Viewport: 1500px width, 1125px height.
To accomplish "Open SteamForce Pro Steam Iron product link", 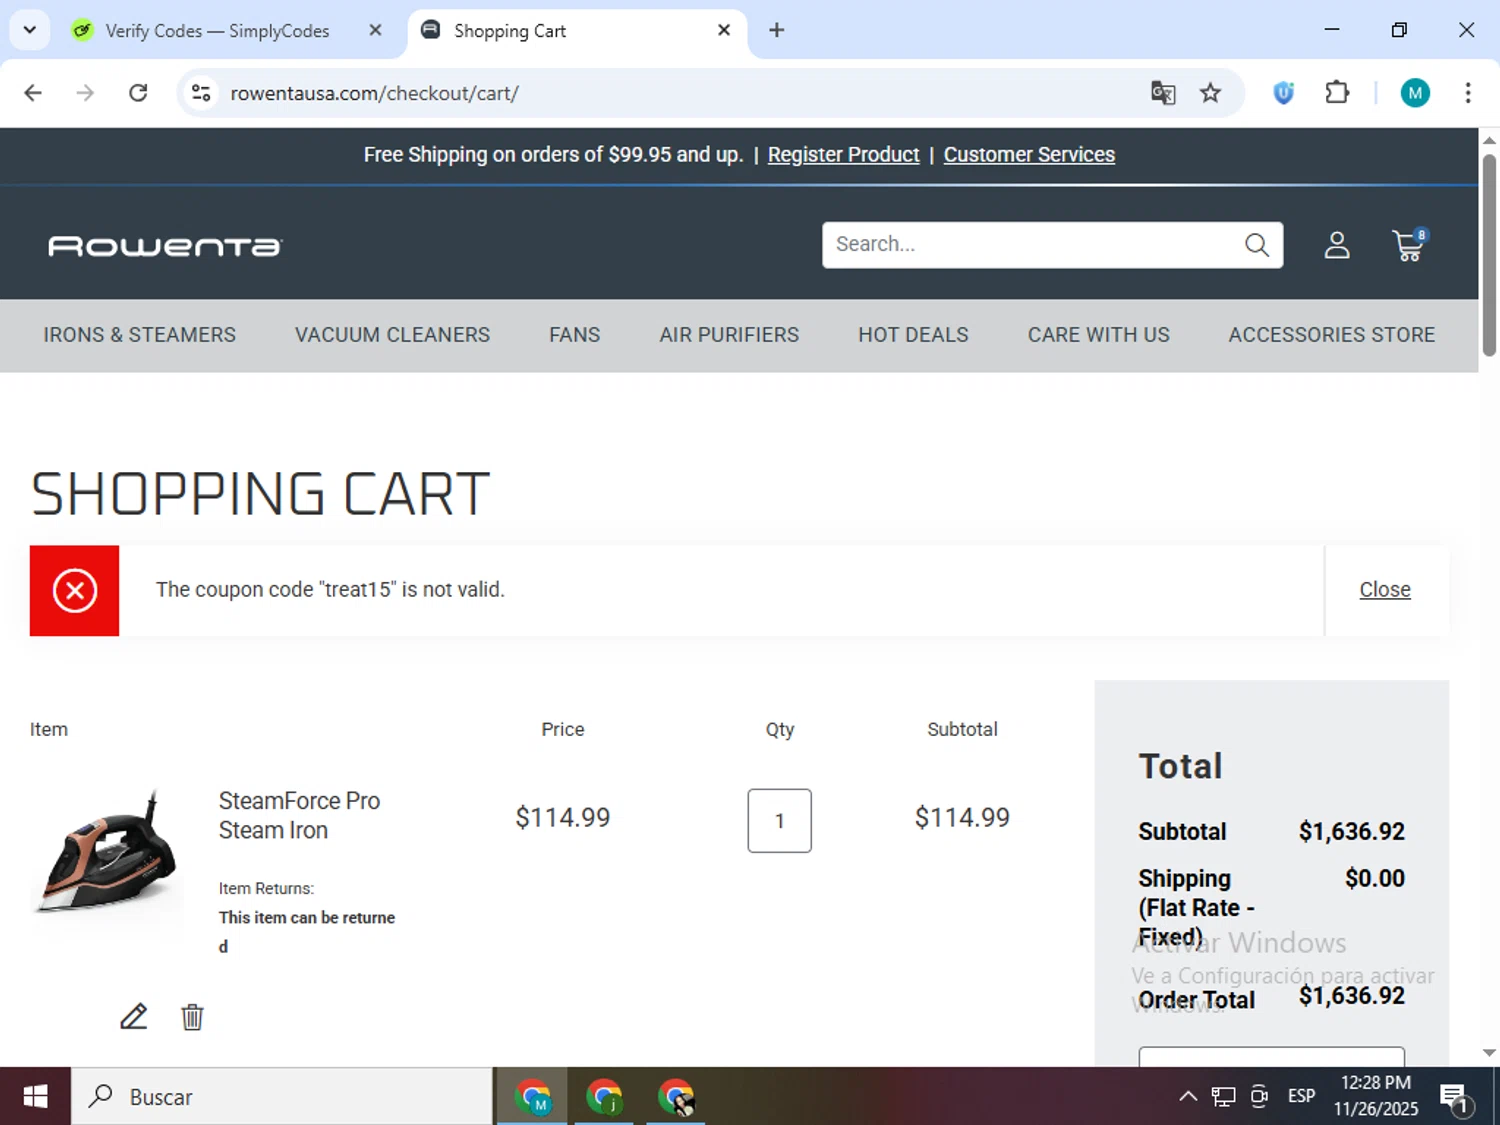I will click(x=299, y=815).
